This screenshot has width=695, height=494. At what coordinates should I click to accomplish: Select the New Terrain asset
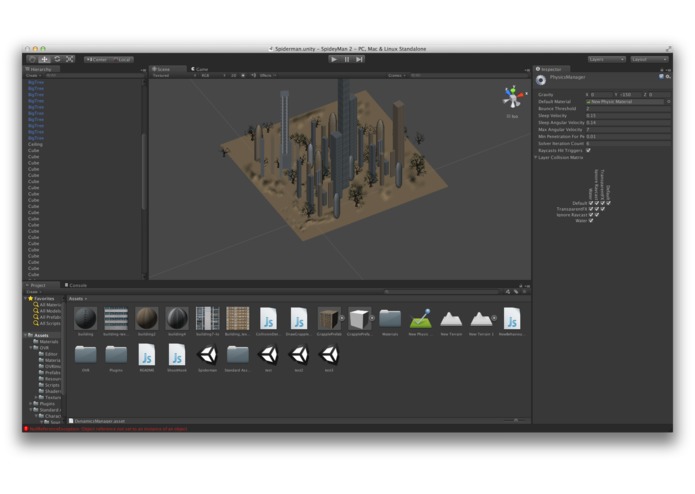coord(451,321)
